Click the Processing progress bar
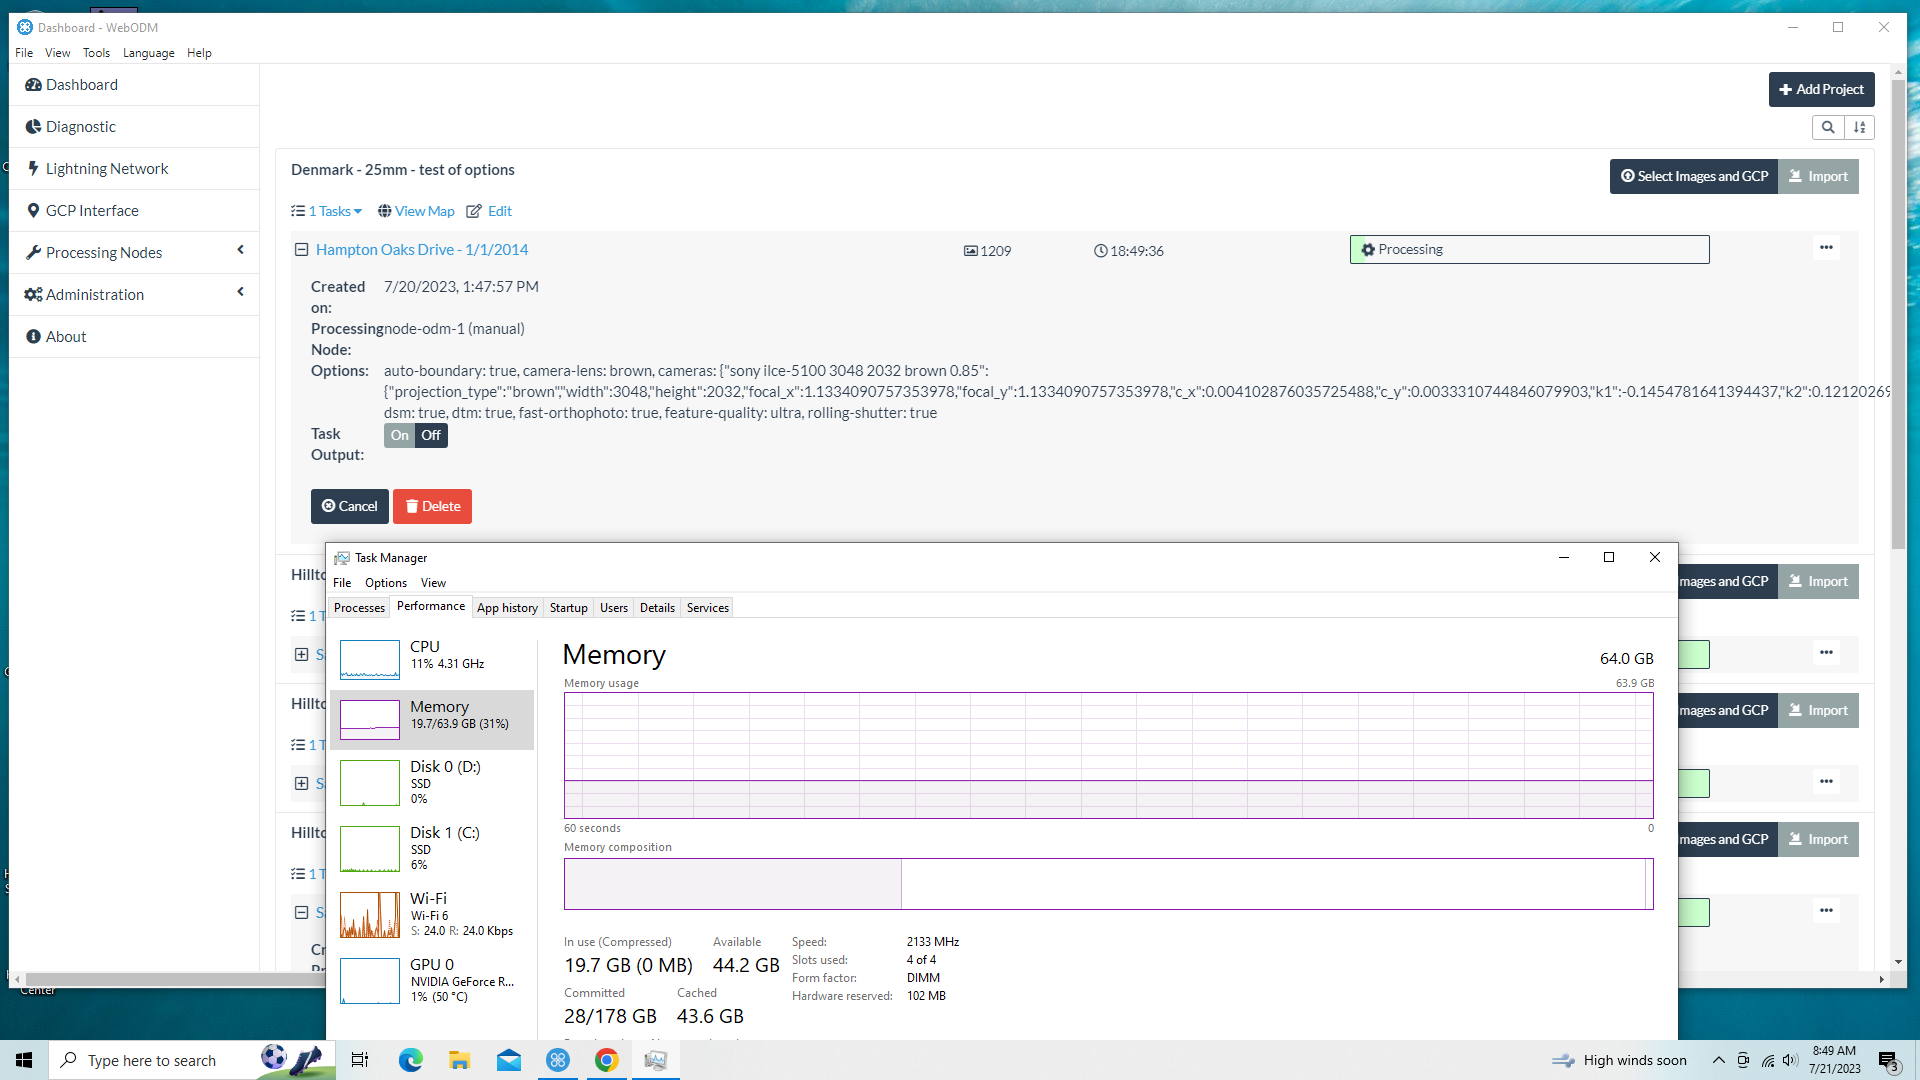Image resolution: width=1920 pixels, height=1080 pixels. tap(1528, 250)
